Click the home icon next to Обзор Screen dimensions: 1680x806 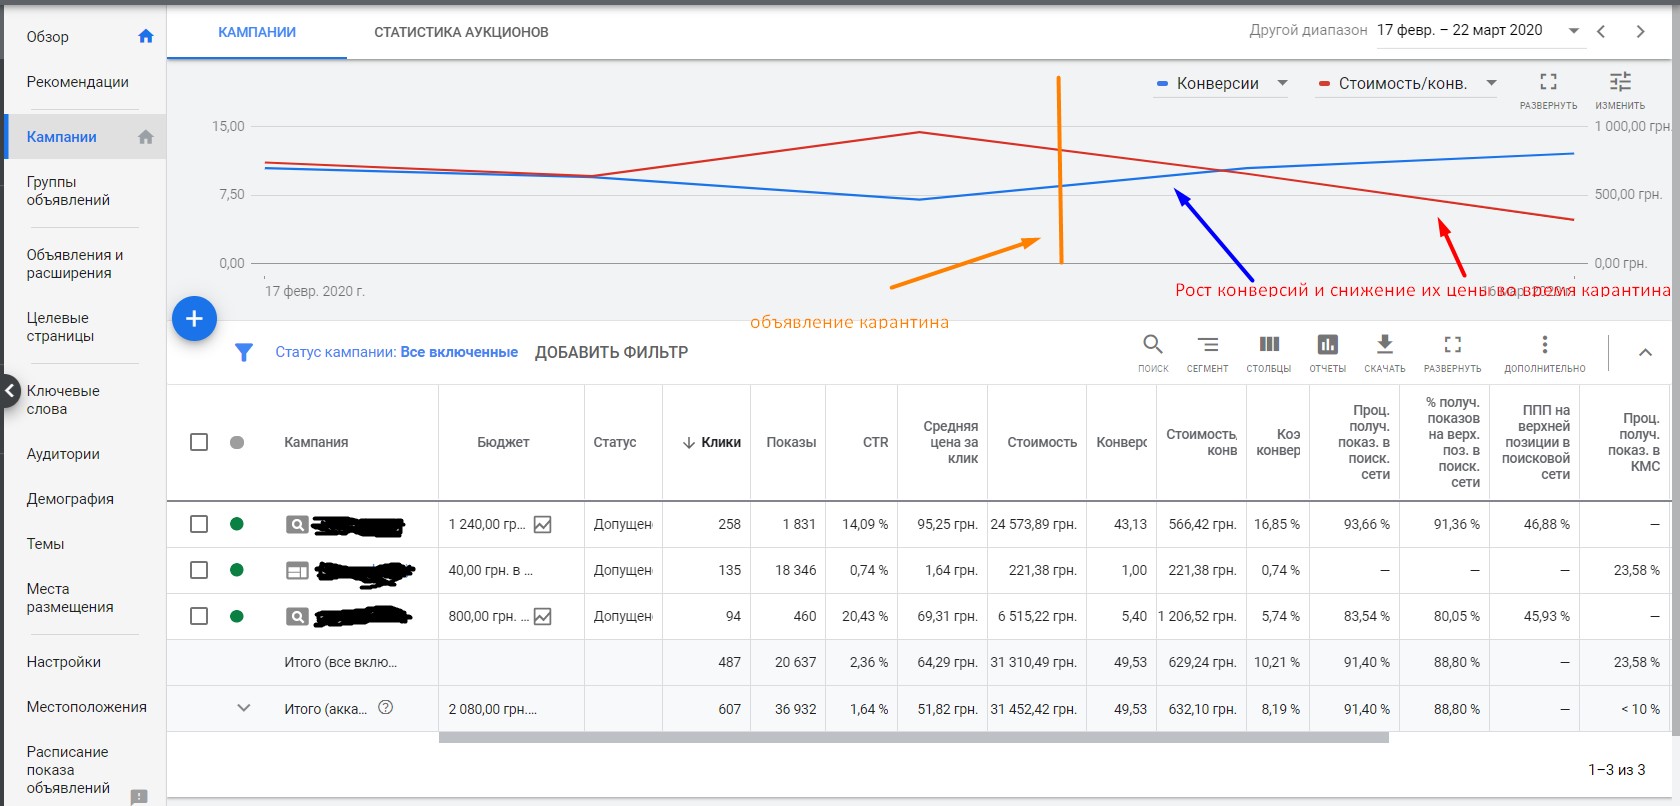pyautogui.click(x=146, y=36)
